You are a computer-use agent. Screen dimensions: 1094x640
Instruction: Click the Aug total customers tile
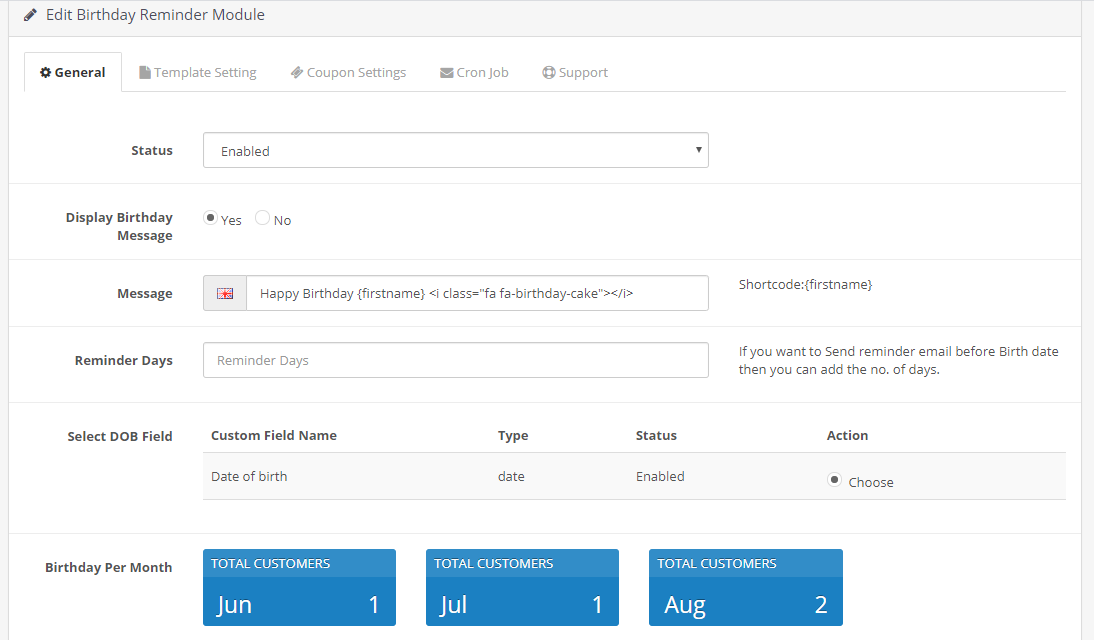click(746, 588)
